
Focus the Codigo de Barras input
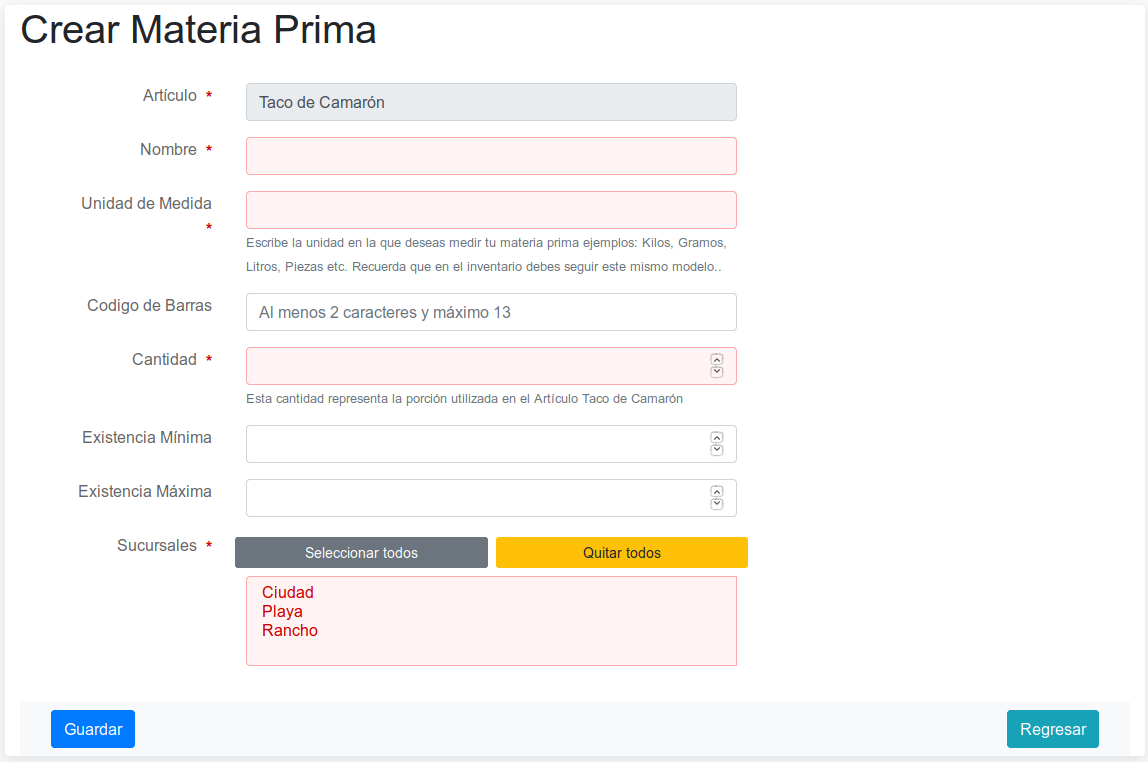(x=491, y=312)
